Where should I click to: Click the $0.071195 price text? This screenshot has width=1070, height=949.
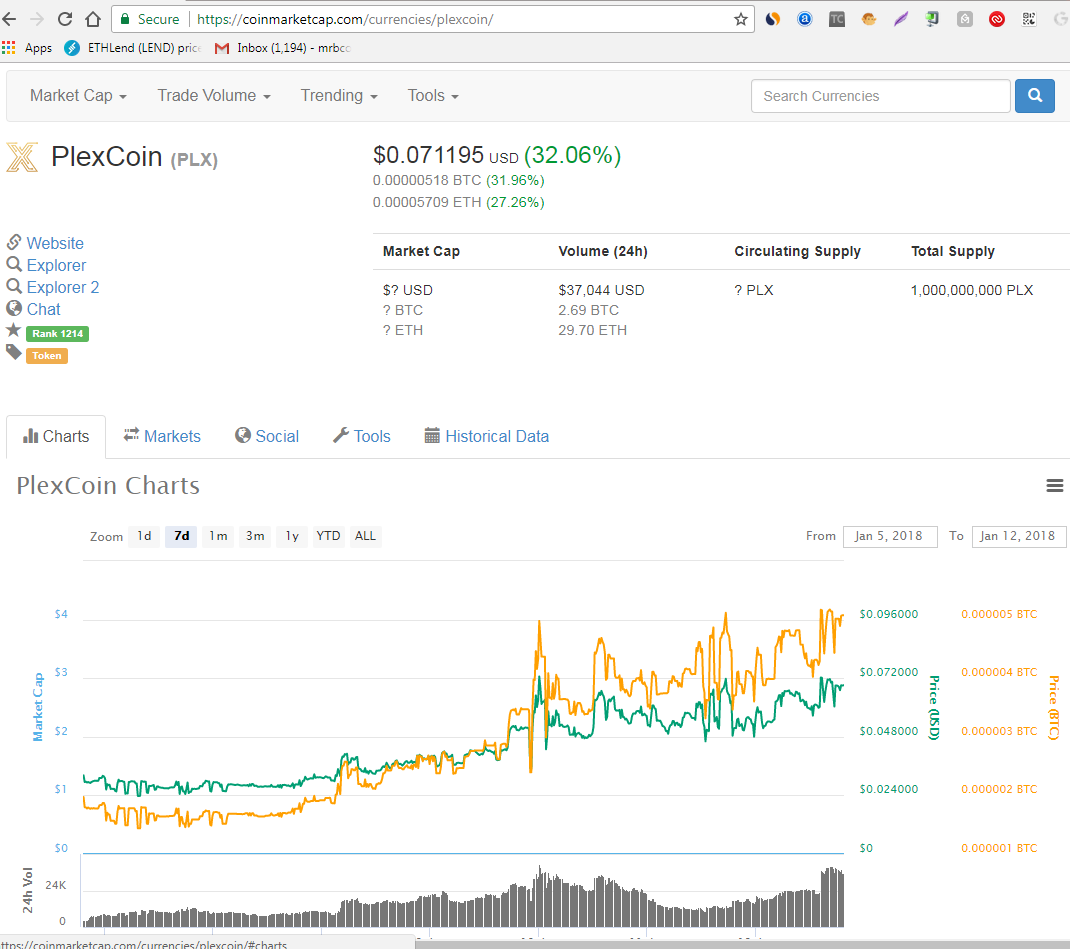tap(428, 155)
